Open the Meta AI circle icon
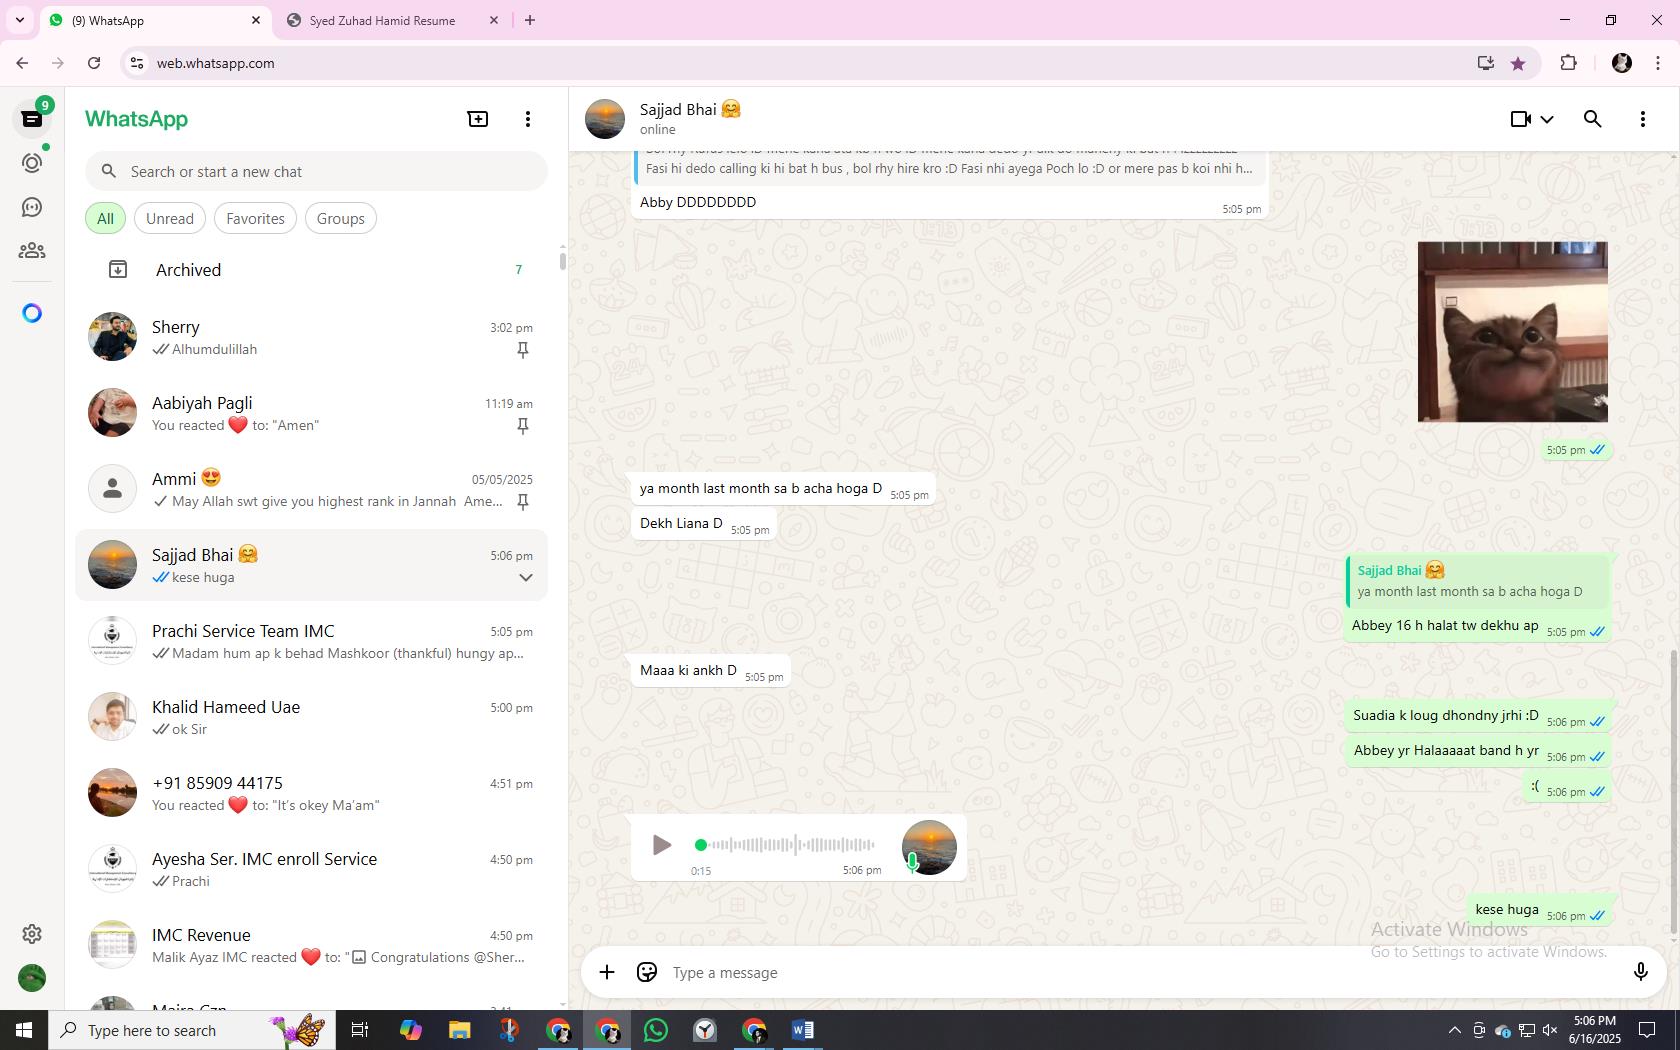 (32, 313)
